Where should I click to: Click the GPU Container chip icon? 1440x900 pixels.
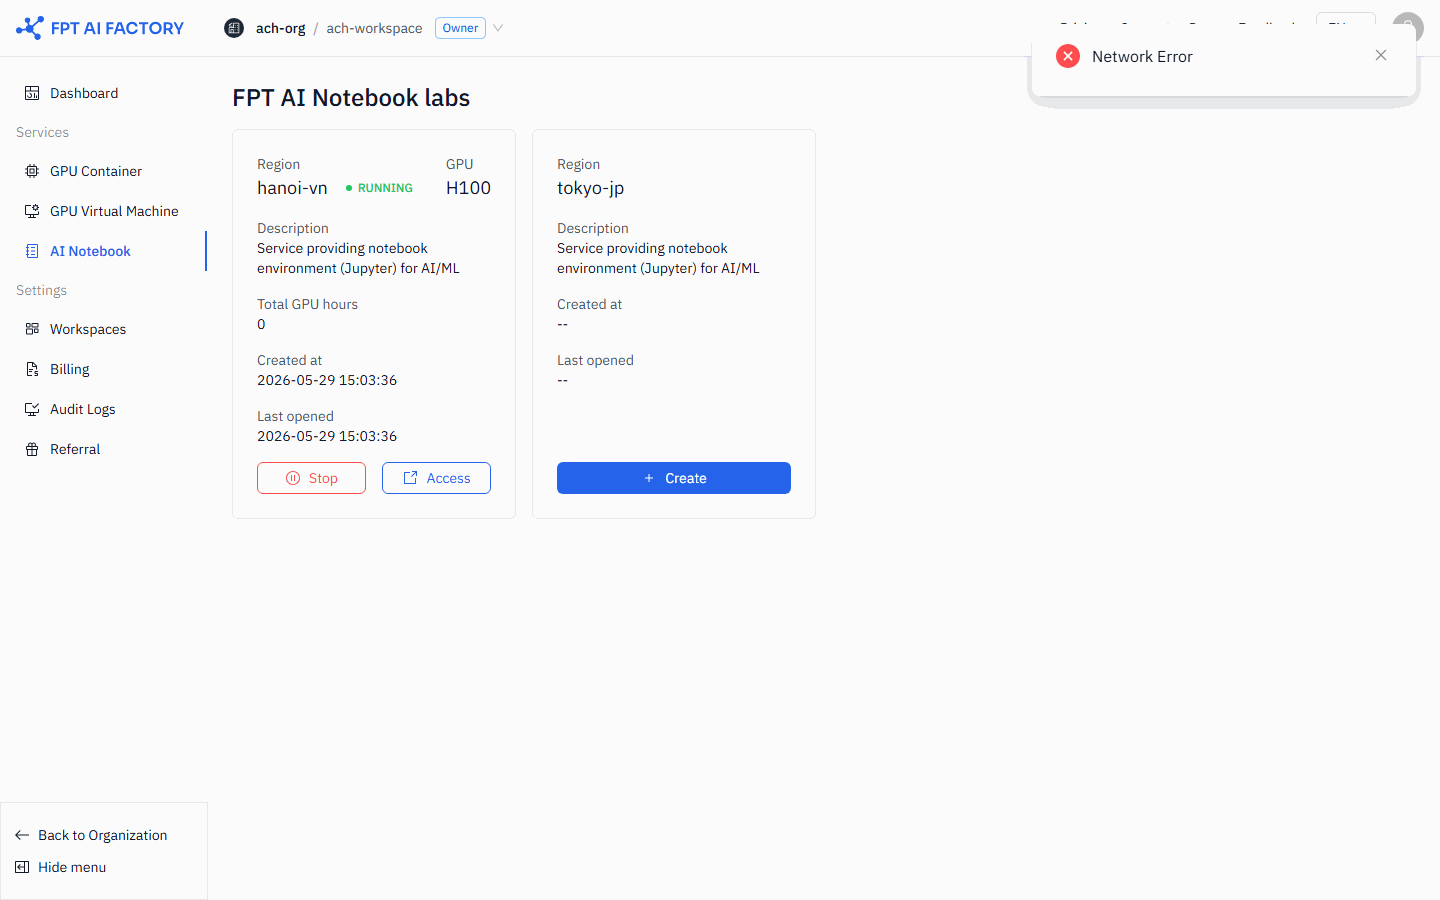click(x=32, y=171)
